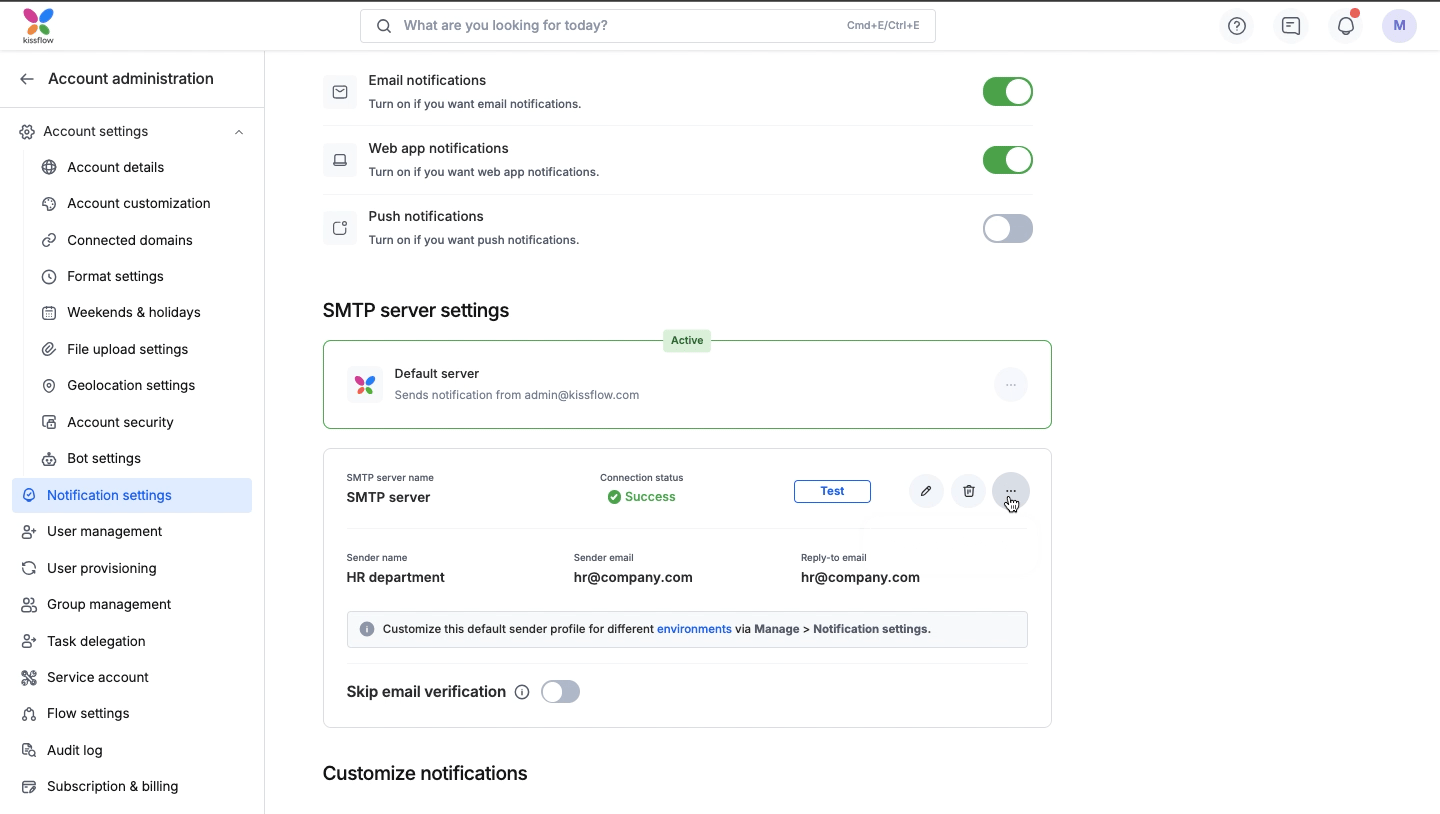The height and width of the screenshot is (814, 1440).
Task: Click the trash delete icon for SMTP server
Action: click(969, 491)
